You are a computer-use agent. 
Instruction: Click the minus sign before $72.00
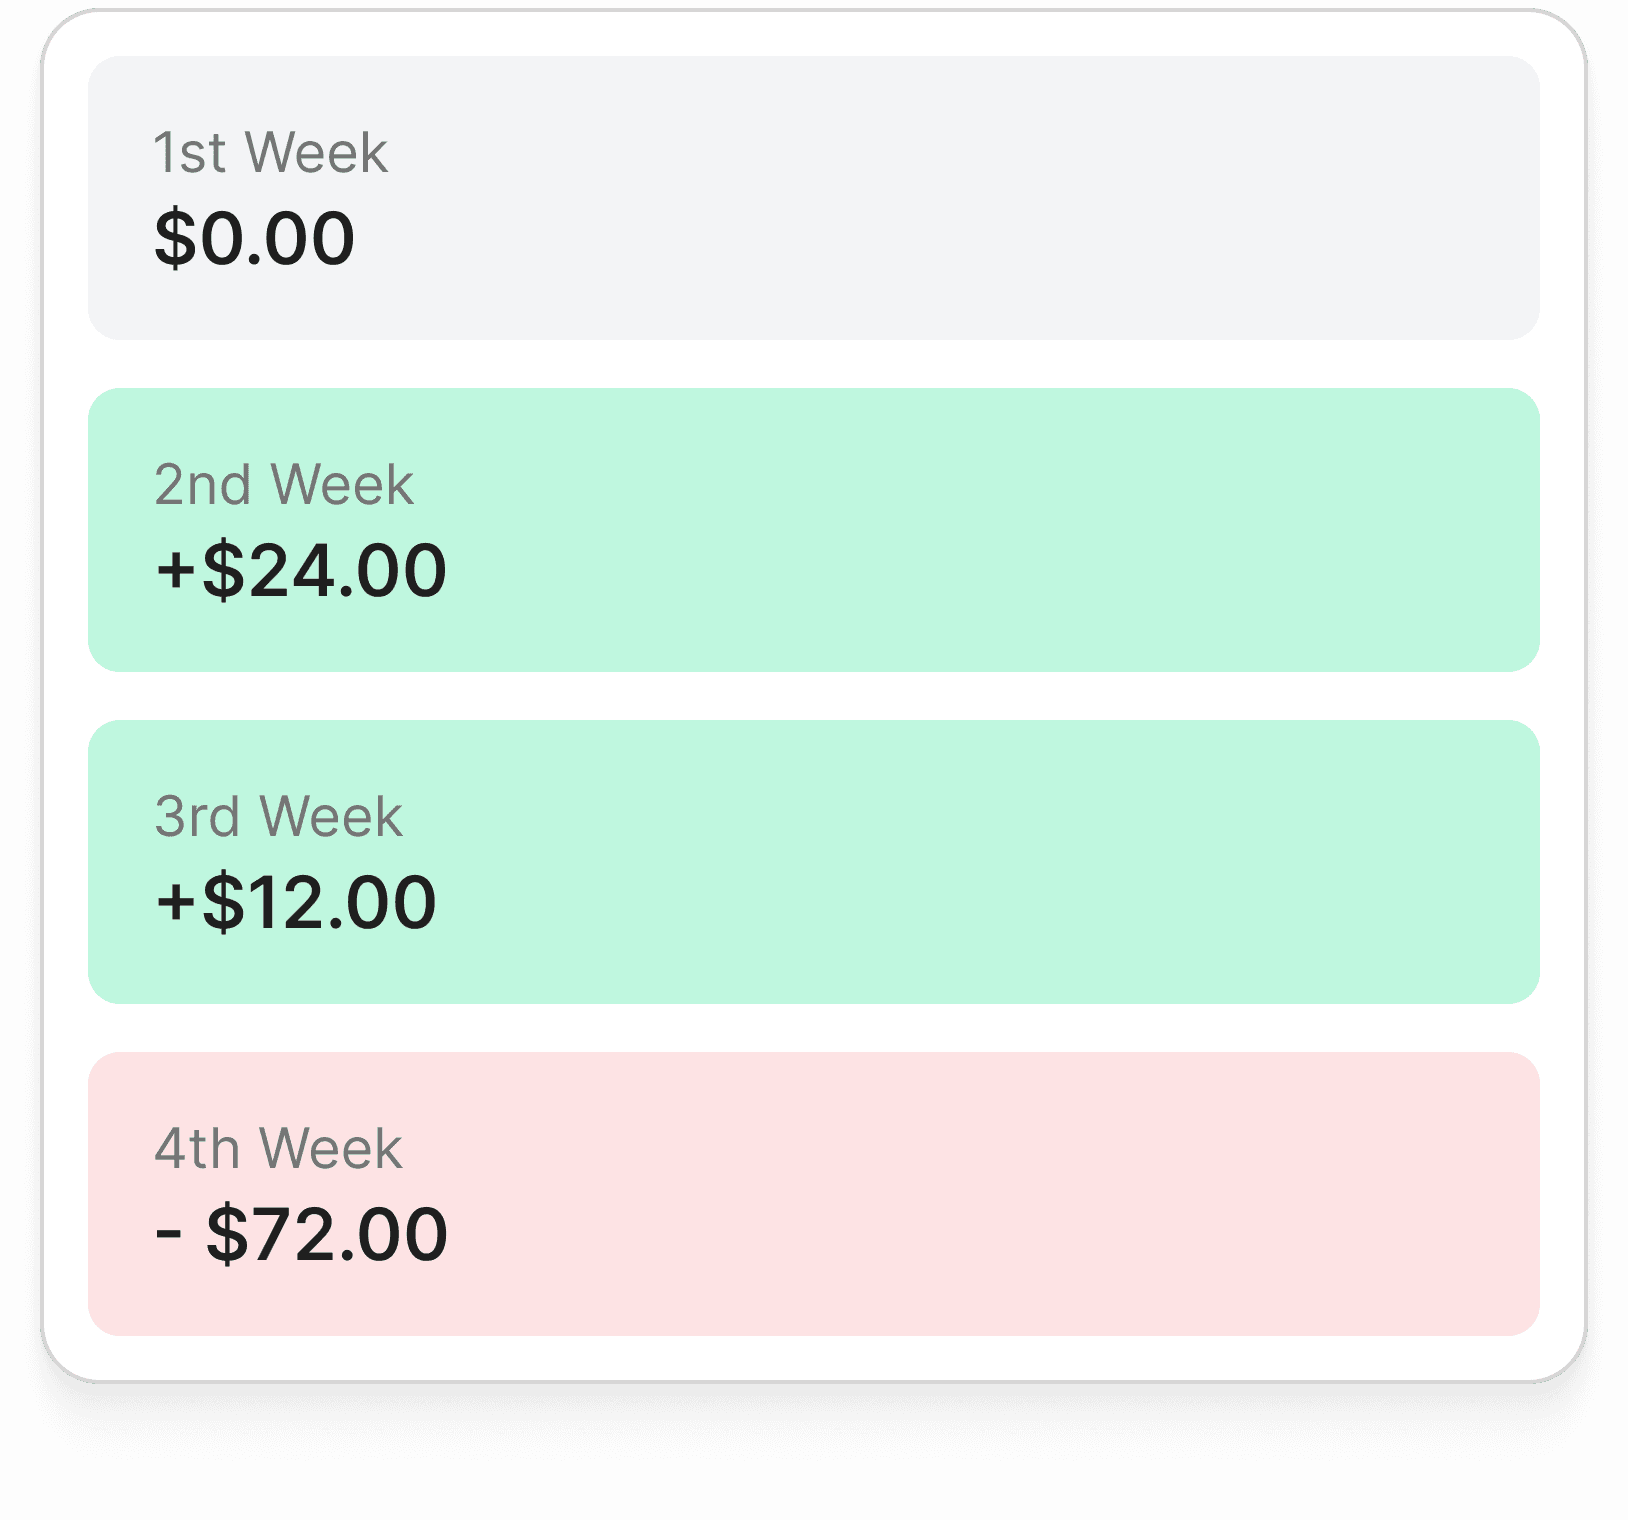click(168, 1236)
